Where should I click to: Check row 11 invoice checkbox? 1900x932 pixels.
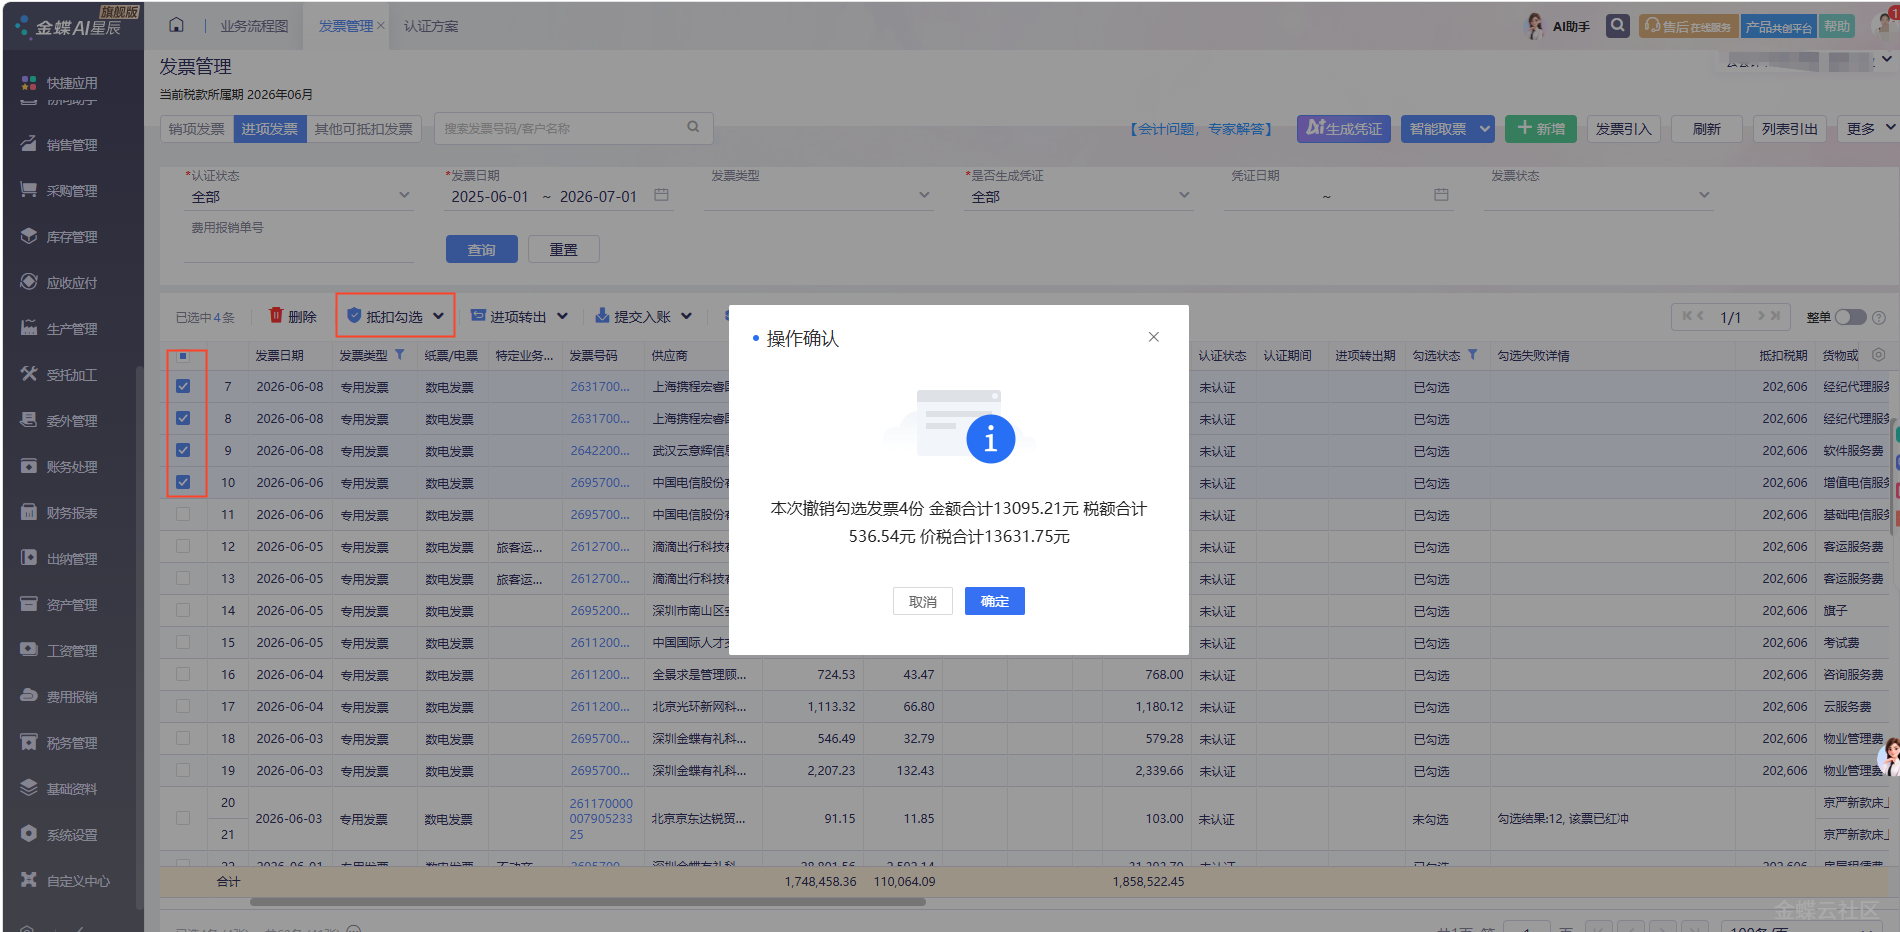tap(183, 514)
